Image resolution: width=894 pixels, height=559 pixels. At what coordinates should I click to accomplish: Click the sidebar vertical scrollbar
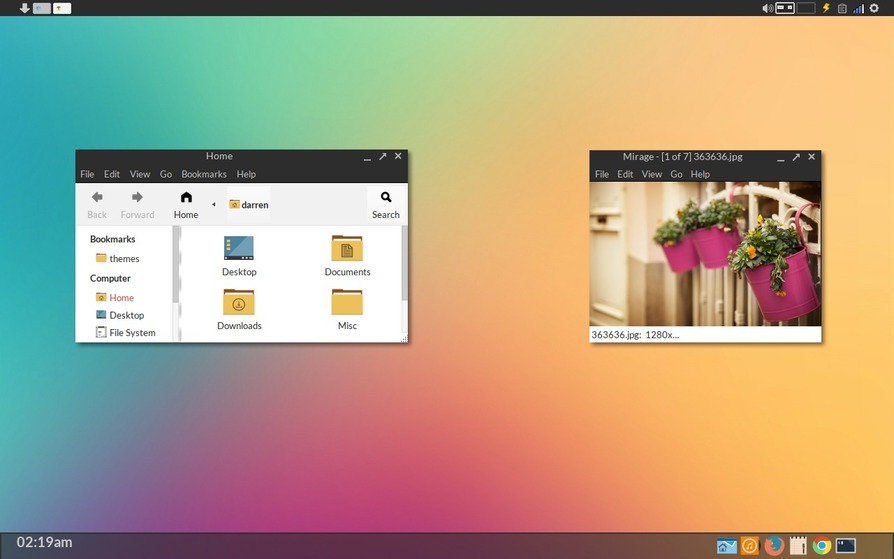176,265
